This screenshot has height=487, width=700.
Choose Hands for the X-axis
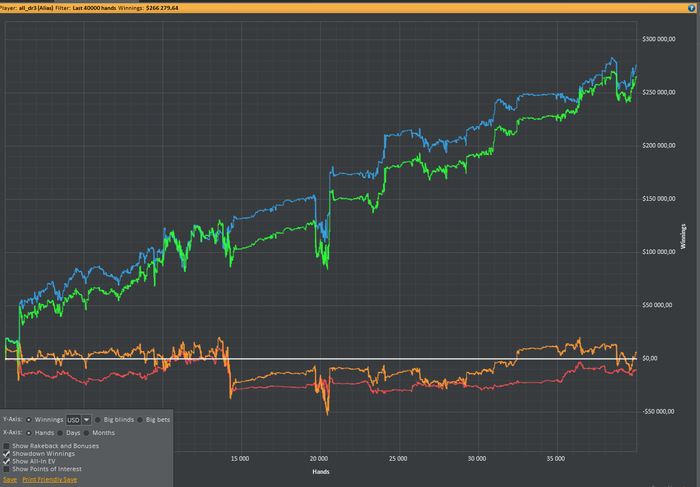pyautogui.click(x=29, y=433)
